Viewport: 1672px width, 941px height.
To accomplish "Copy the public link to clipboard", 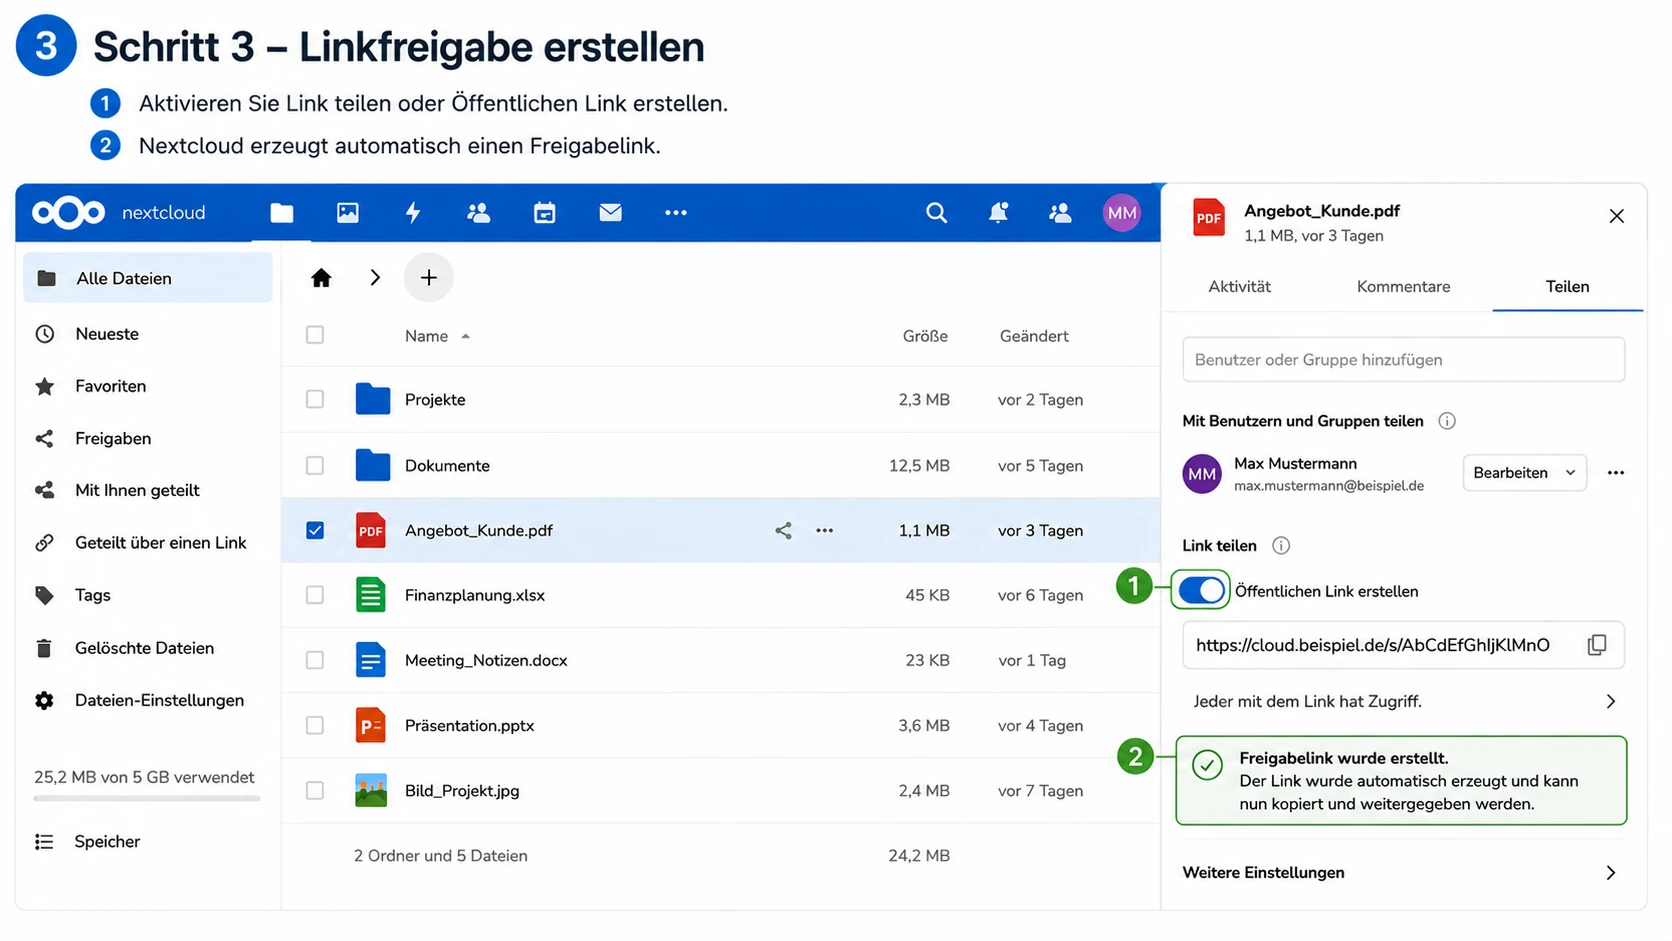I will [x=1597, y=645].
